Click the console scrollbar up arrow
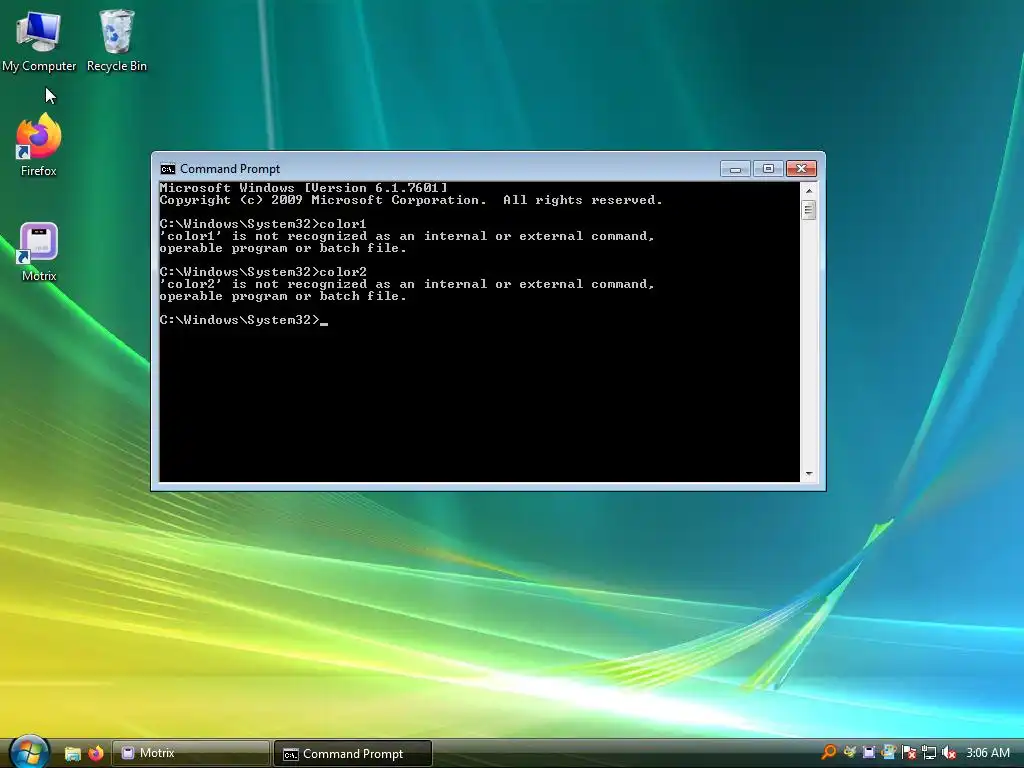Image resolution: width=1024 pixels, height=768 pixels. 808,191
